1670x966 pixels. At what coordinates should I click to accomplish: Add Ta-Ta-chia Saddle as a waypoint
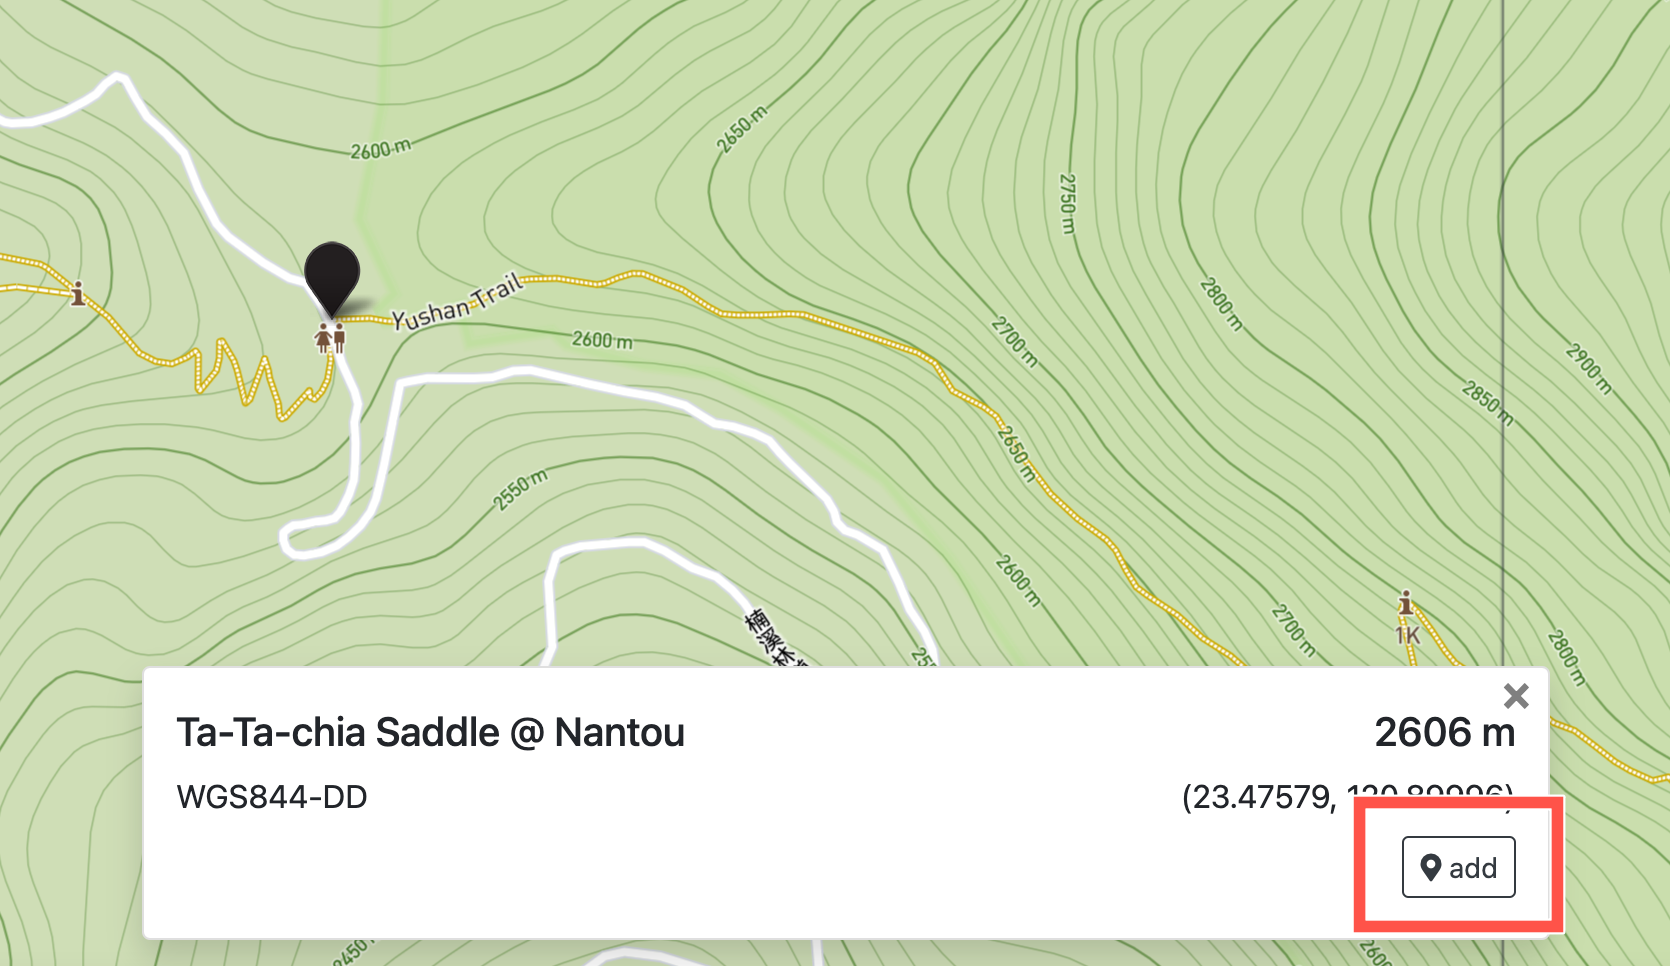pyautogui.click(x=1458, y=867)
